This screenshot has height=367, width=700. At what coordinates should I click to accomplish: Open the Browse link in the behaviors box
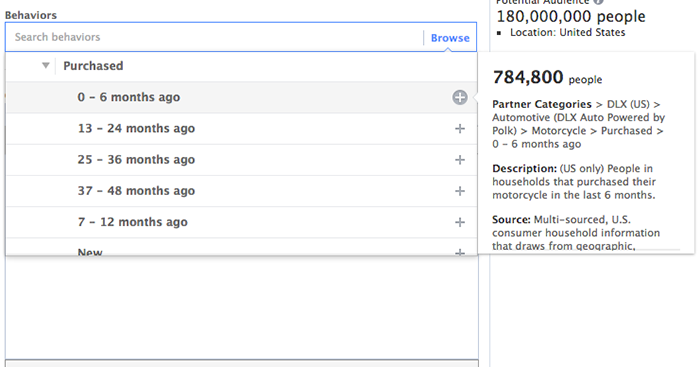450,38
